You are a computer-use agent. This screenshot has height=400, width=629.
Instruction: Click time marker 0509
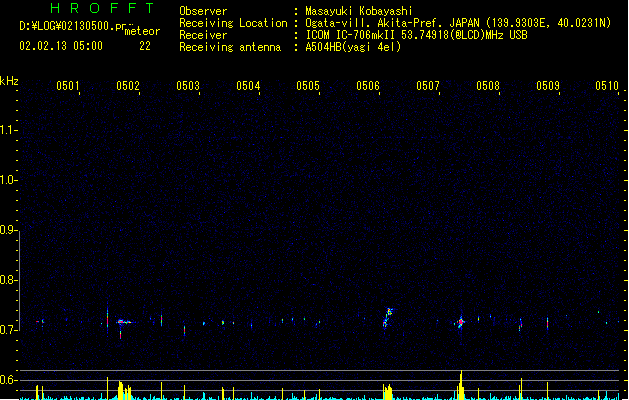[x=548, y=86]
